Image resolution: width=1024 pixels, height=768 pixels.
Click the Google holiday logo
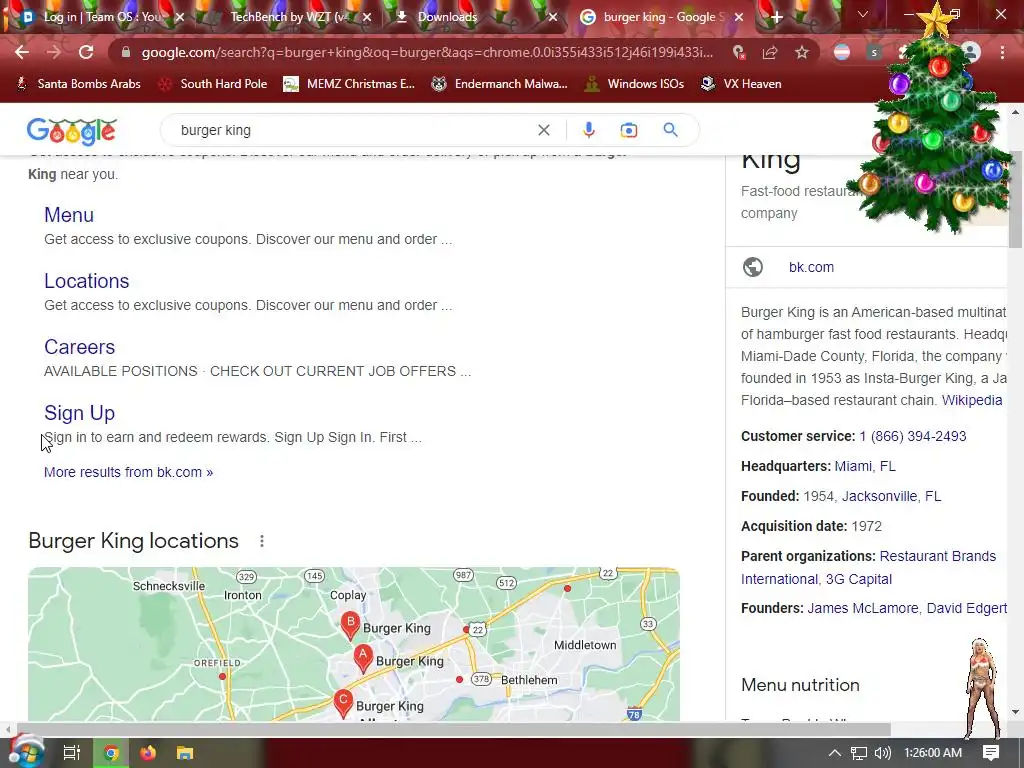72,131
